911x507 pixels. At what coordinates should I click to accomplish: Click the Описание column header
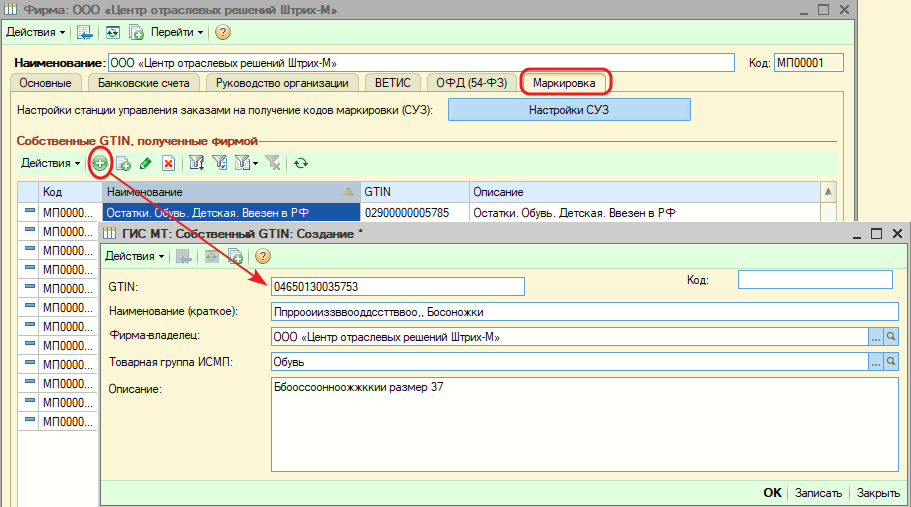(x=644, y=192)
